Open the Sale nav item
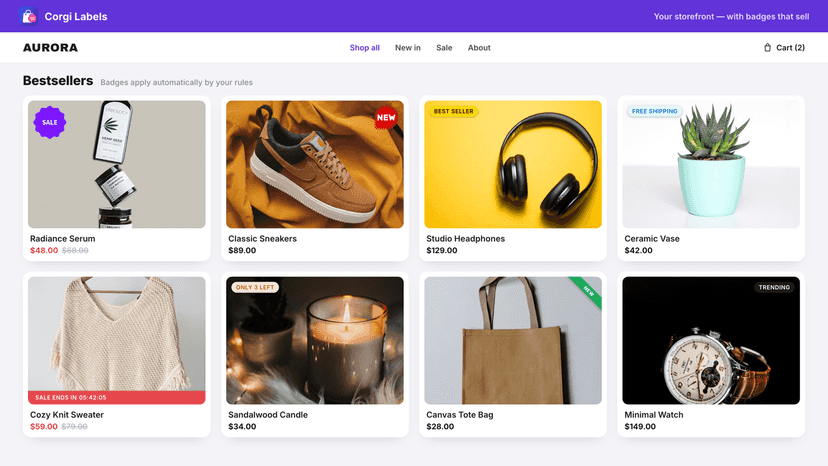 coord(444,48)
